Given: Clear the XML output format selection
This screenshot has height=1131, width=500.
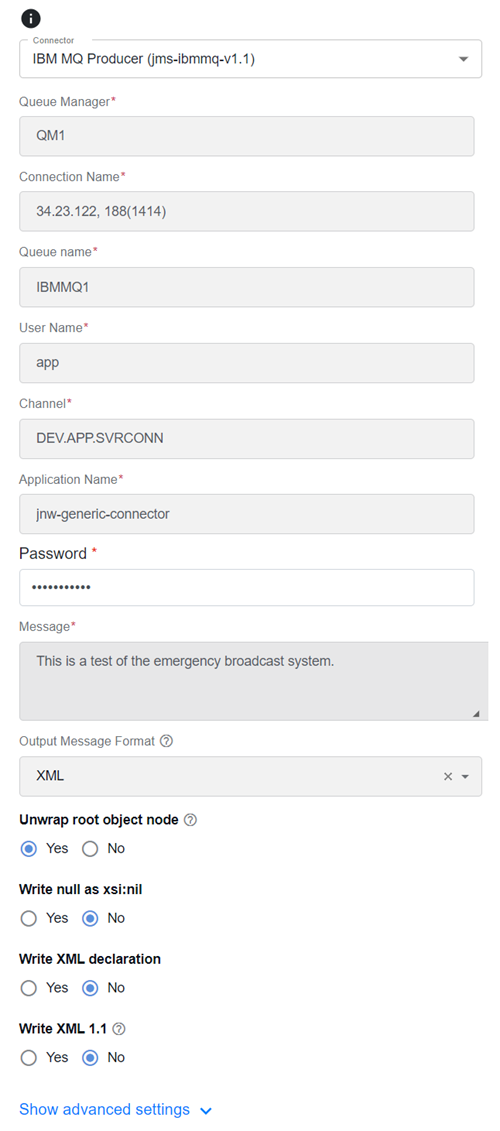Looking at the screenshot, I should coord(447,776).
